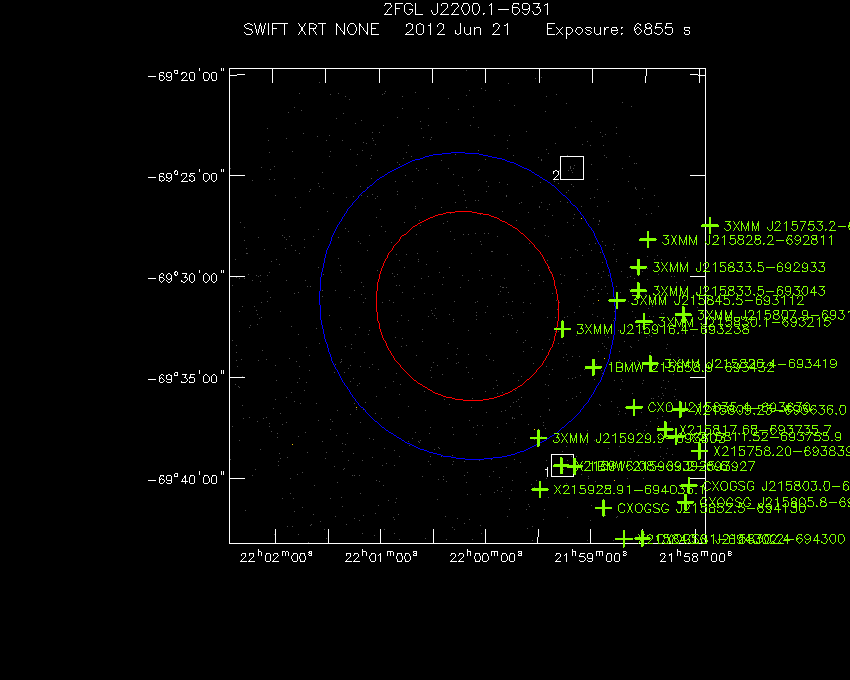Click the observation date 2012 Jun 21
The width and height of the screenshot is (850, 680).
458,29
